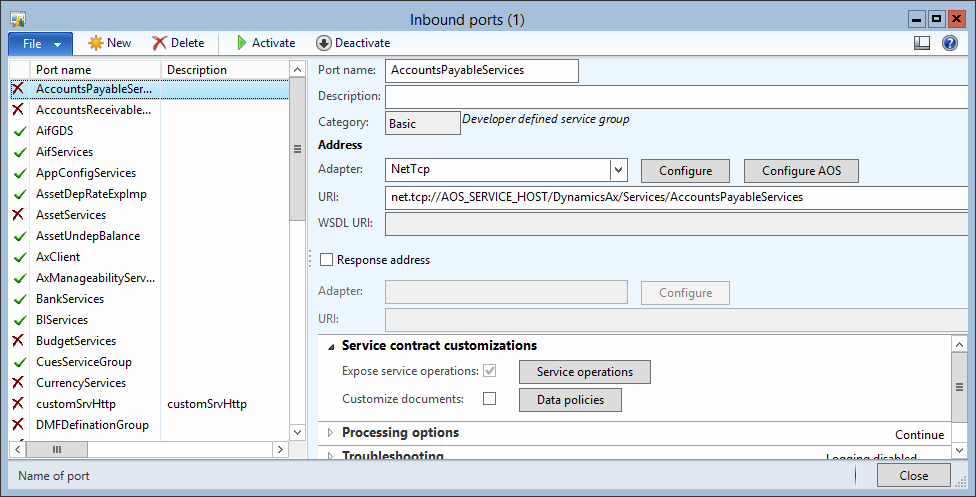Screen dimensions: 976x497
Task: Click the green Activate play icon
Action: coord(242,43)
